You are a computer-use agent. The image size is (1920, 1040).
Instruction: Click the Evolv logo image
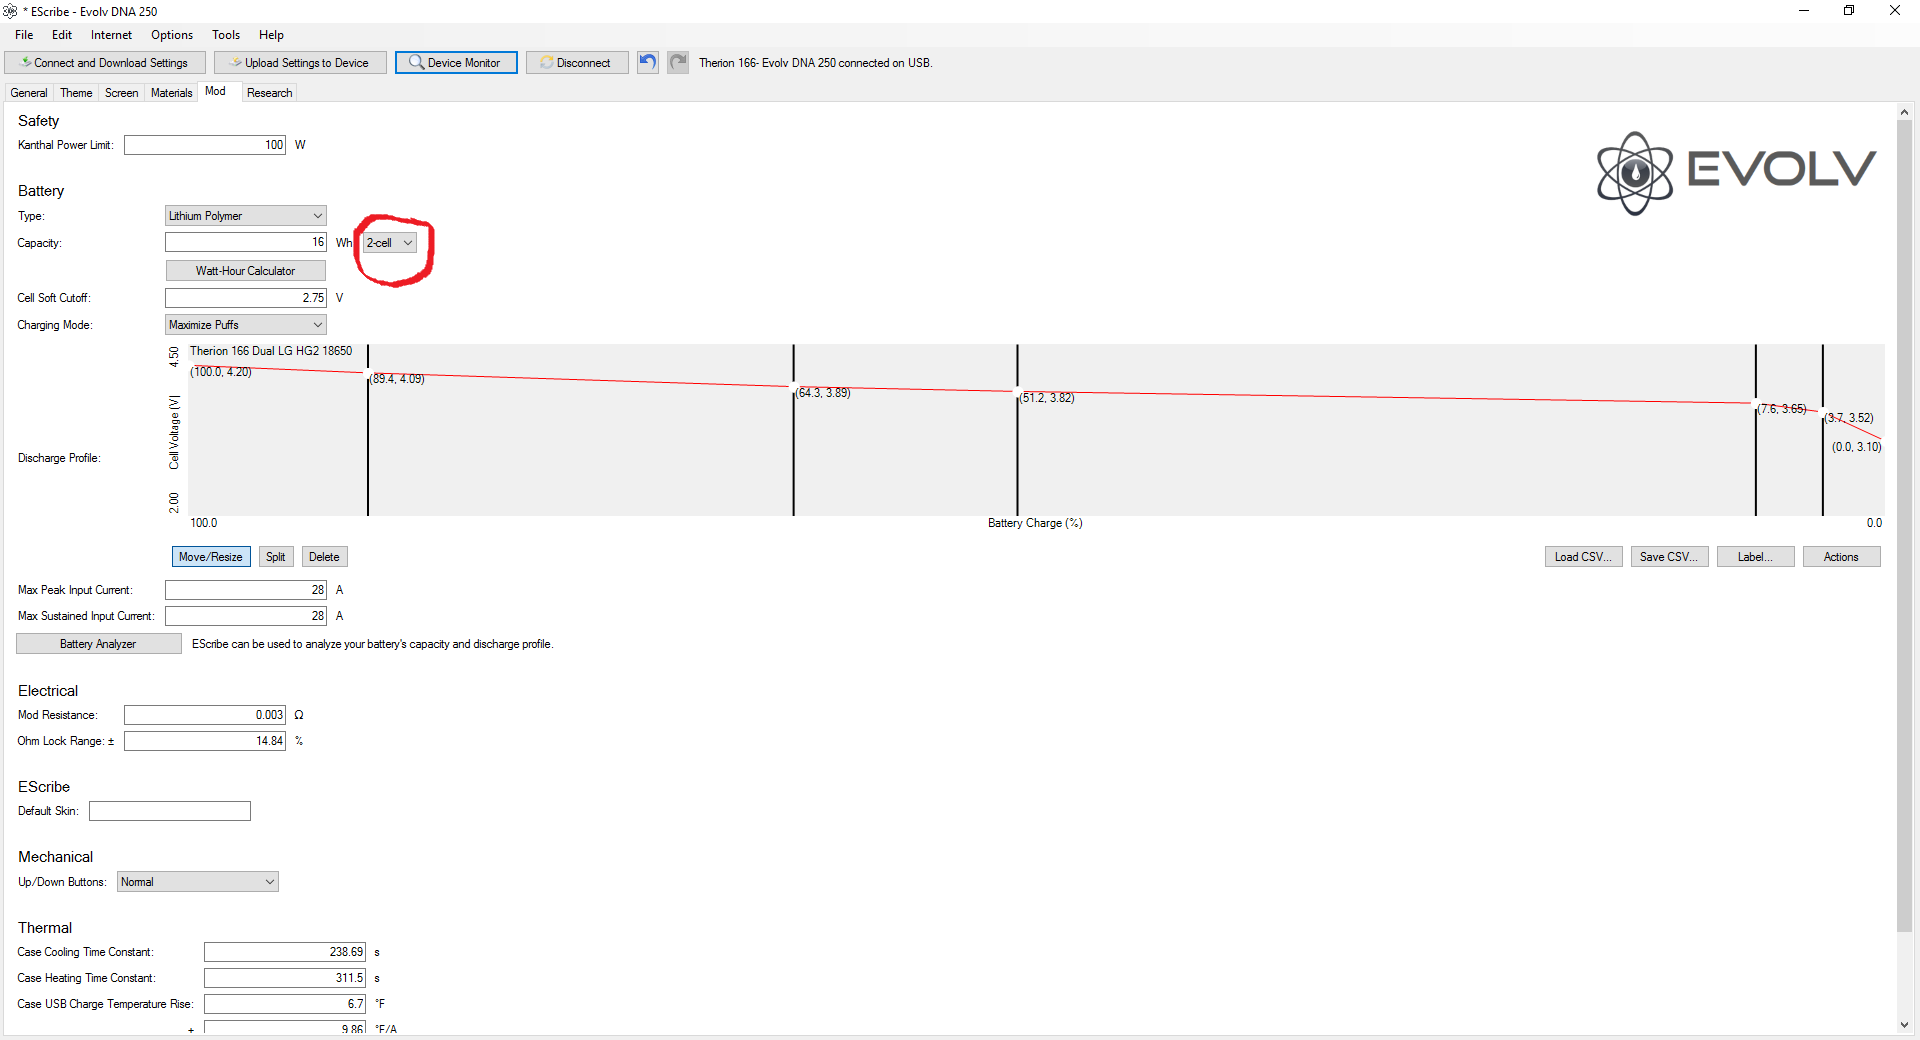click(x=1736, y=172)
